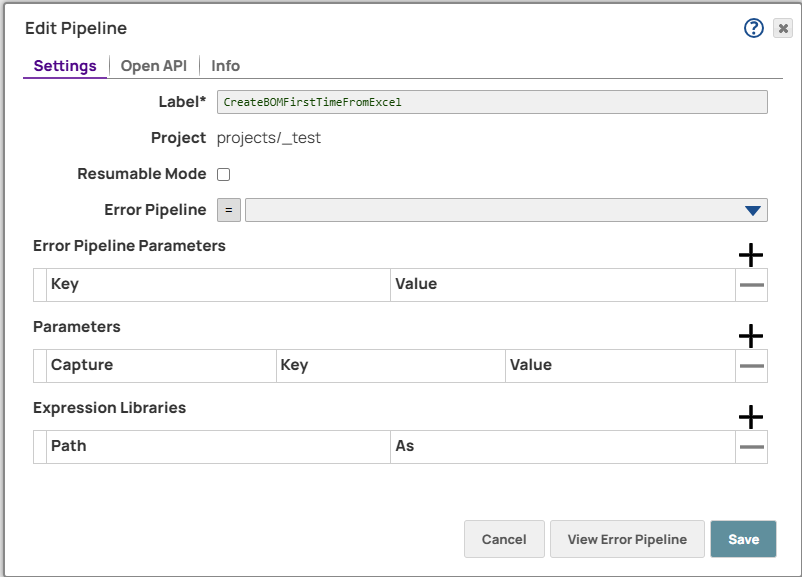Close the Edit Pipeline dialog
Viewport: 802px width, 577px height.
(x=783, y=28)
